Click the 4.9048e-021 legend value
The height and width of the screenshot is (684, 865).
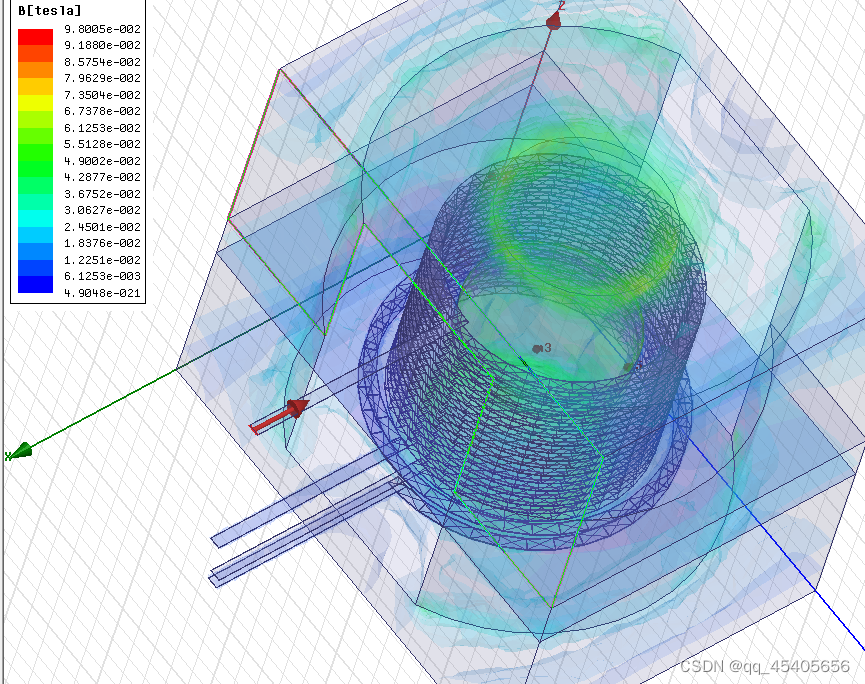click(x=102, y=292)
